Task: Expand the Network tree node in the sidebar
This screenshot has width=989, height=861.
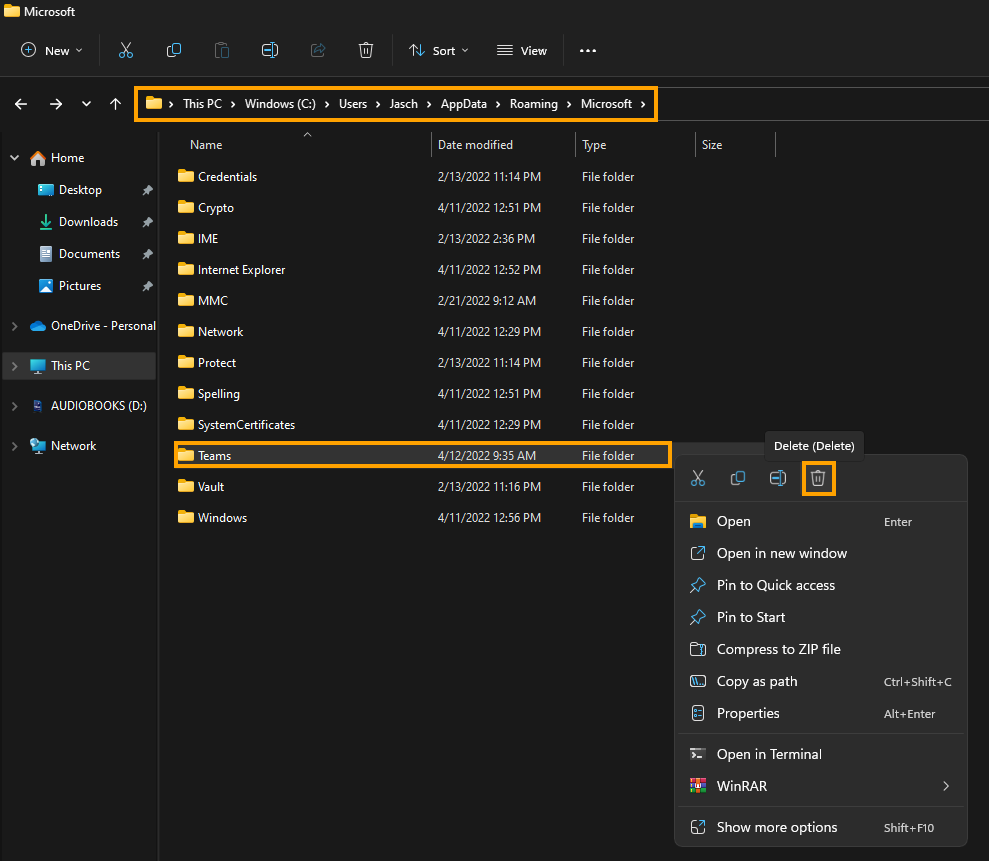Action: 15,446
